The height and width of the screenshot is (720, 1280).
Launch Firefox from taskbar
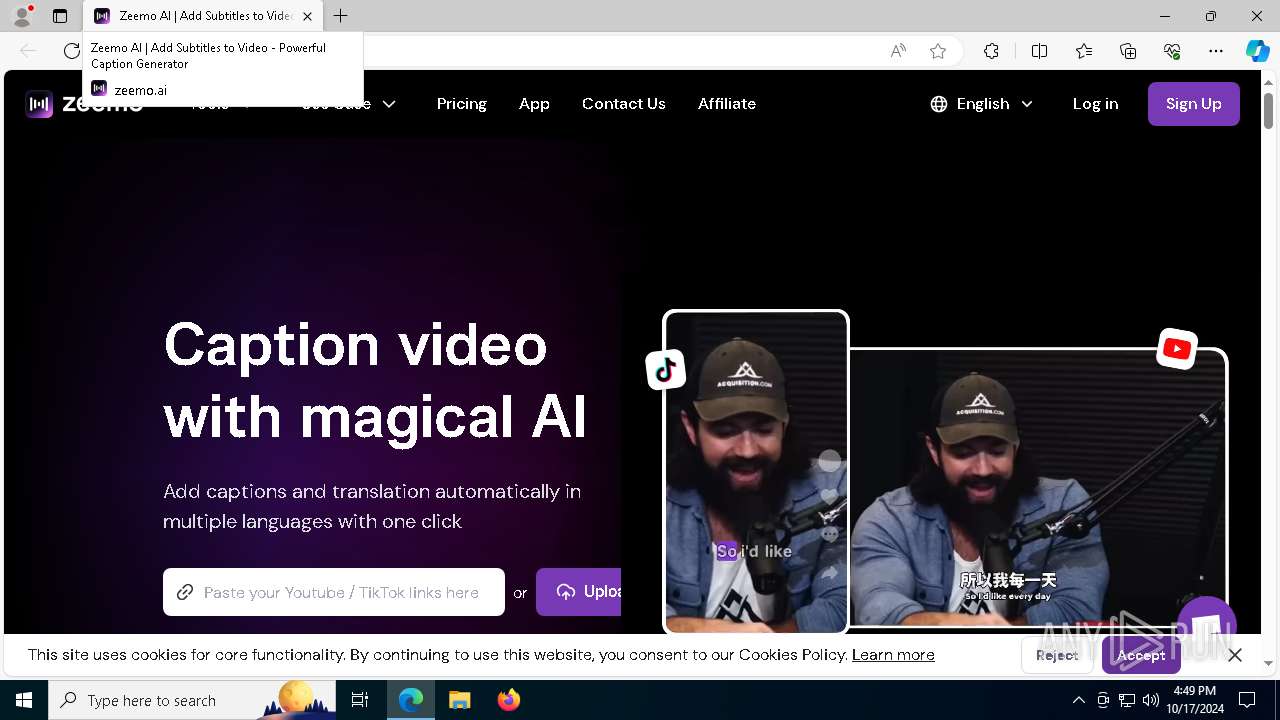click(x=508, y=700)
